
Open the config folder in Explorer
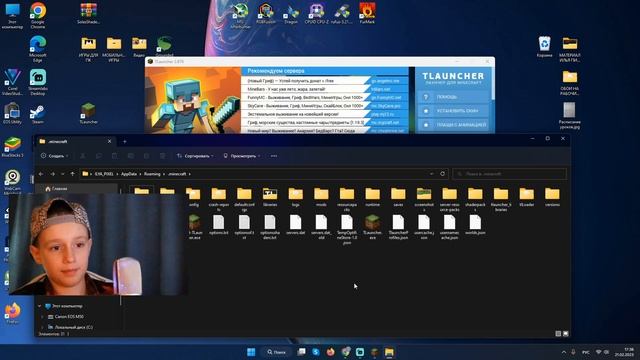(193, 197)
